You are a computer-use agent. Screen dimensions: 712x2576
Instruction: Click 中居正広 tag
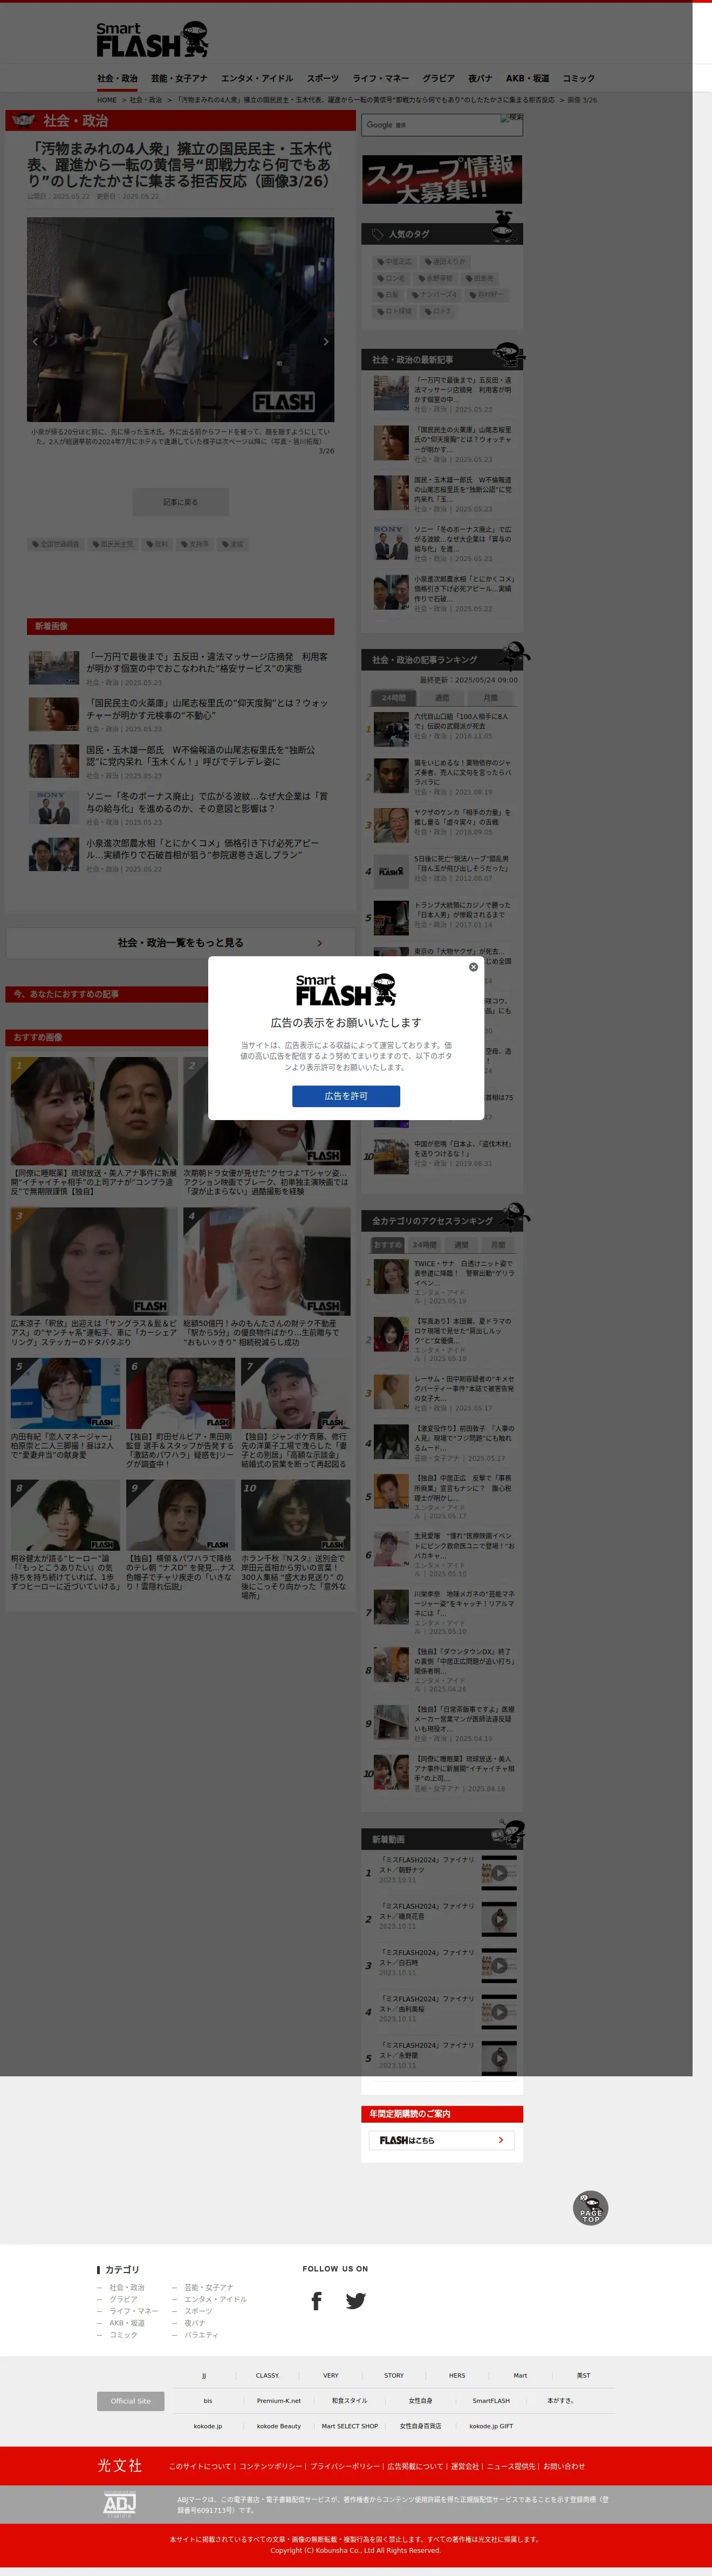395,262
